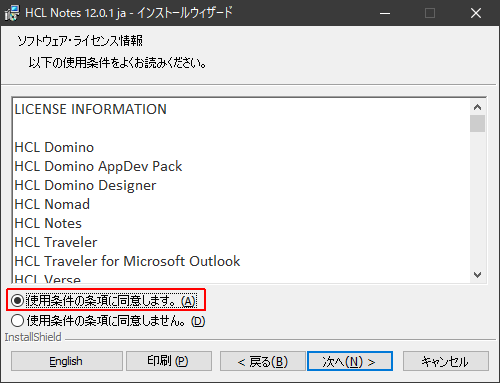The height and width of the screenshot is (383, 500).
Task: Click the HCL Notes line in license text
Action: pos(48,223)
